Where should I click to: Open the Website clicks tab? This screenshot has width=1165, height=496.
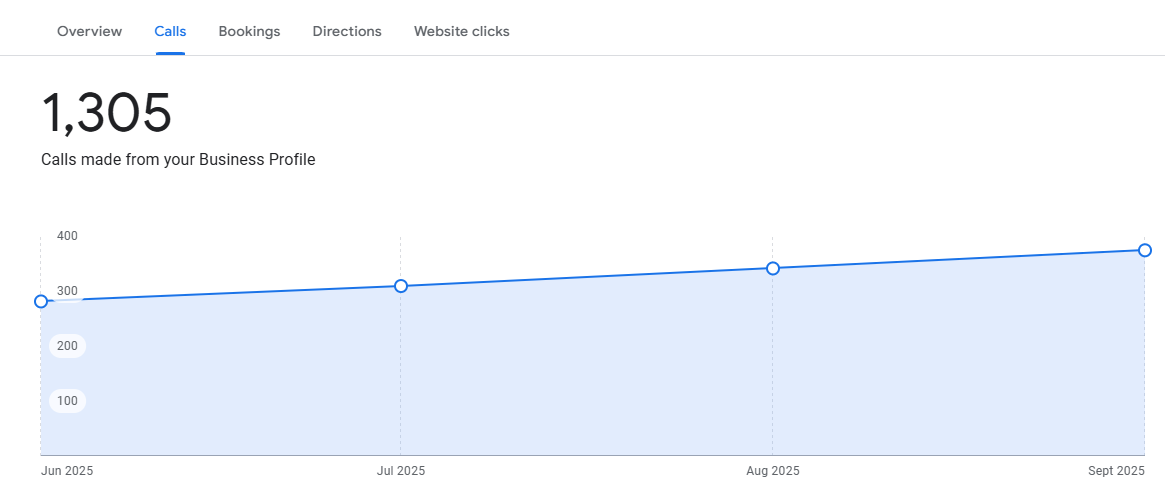point(461,31)
